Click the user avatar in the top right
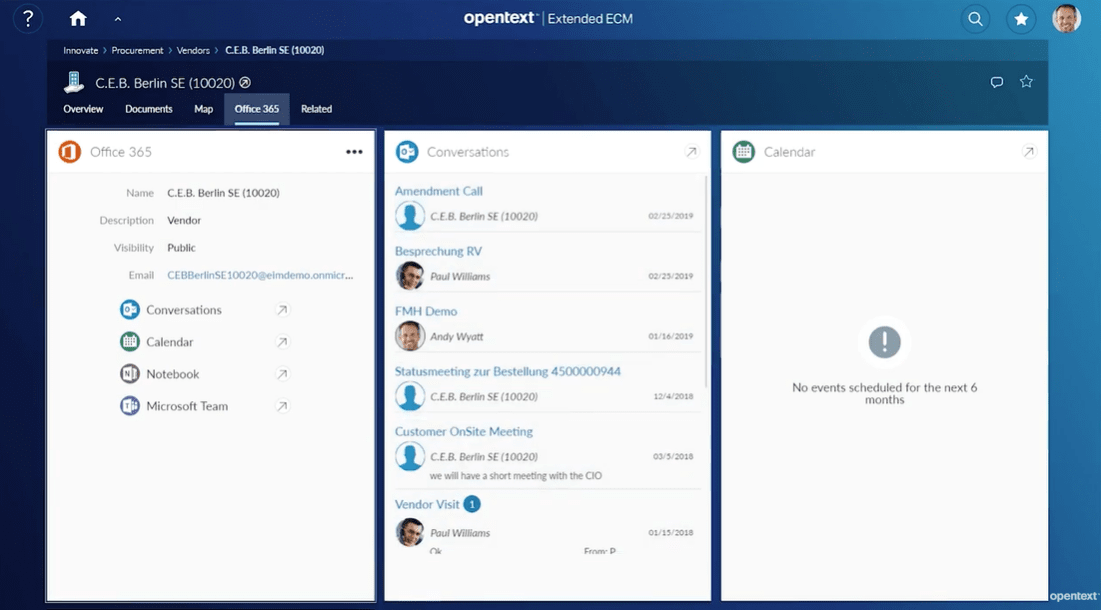Viewport: 1101px width, 610px height. coord(1066,18)
